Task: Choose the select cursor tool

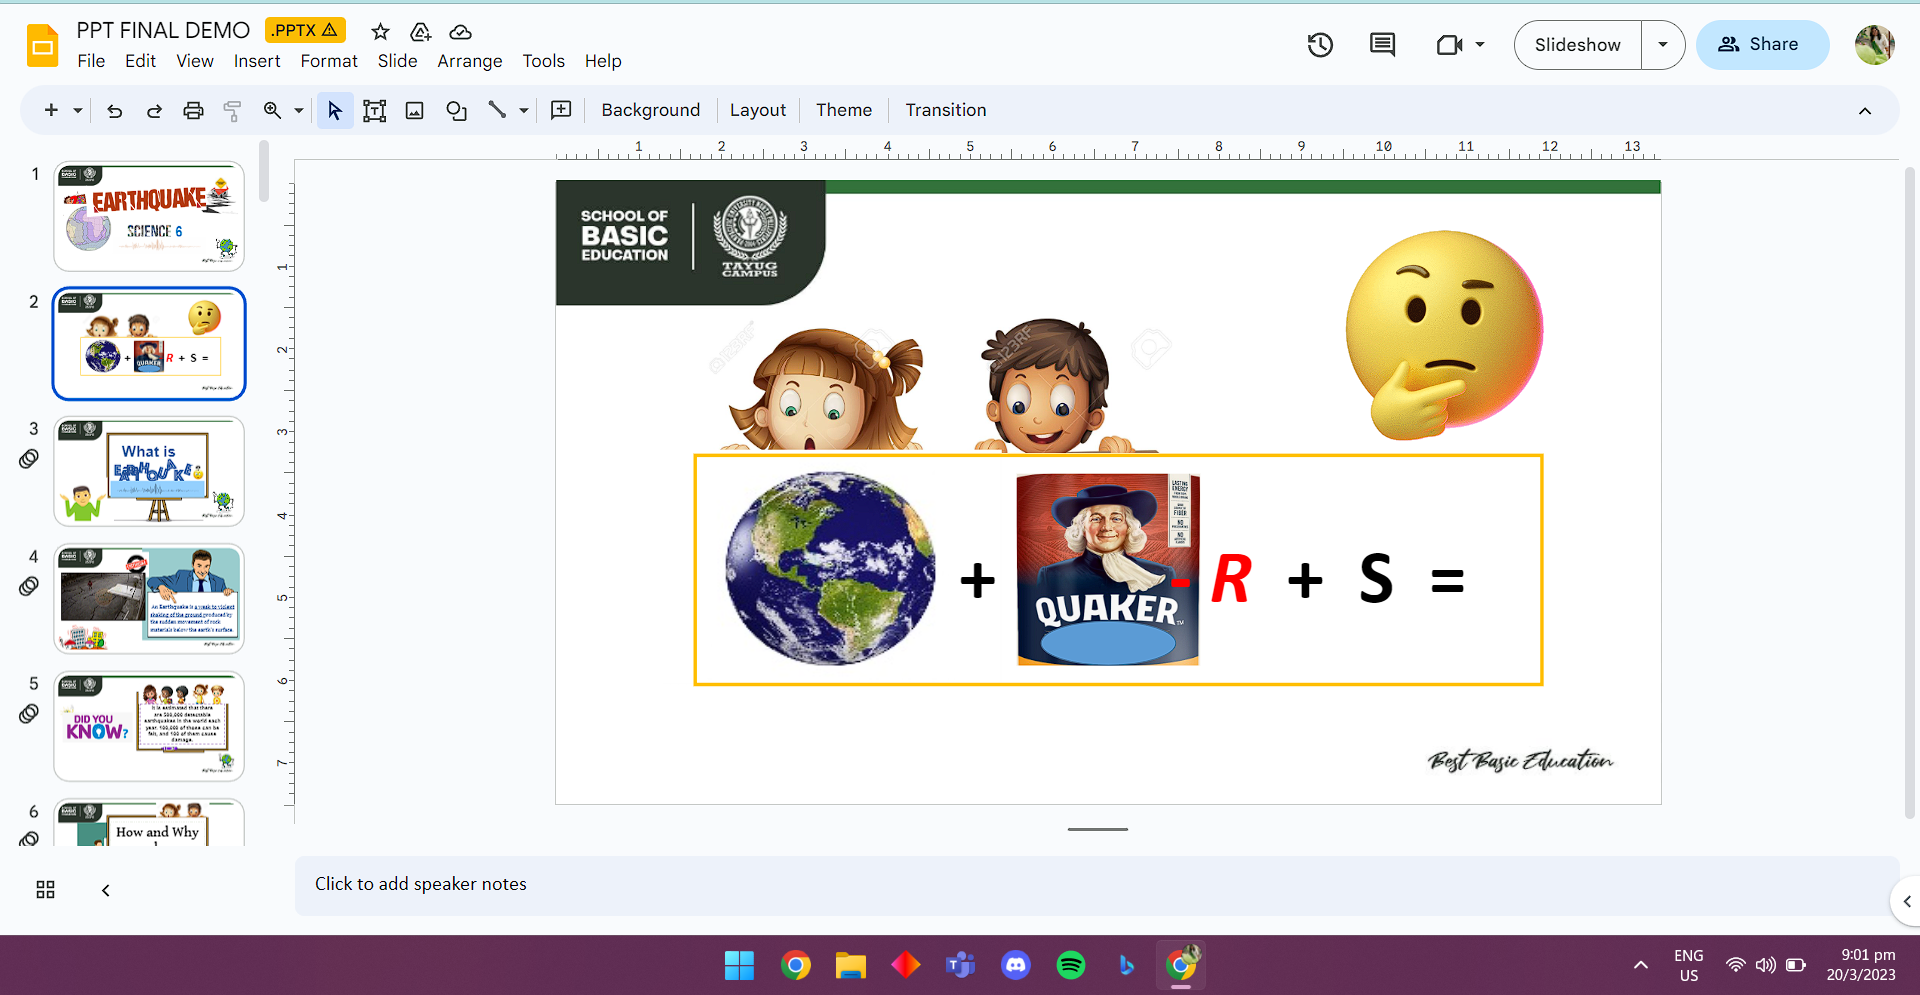Action: [335, 110]
